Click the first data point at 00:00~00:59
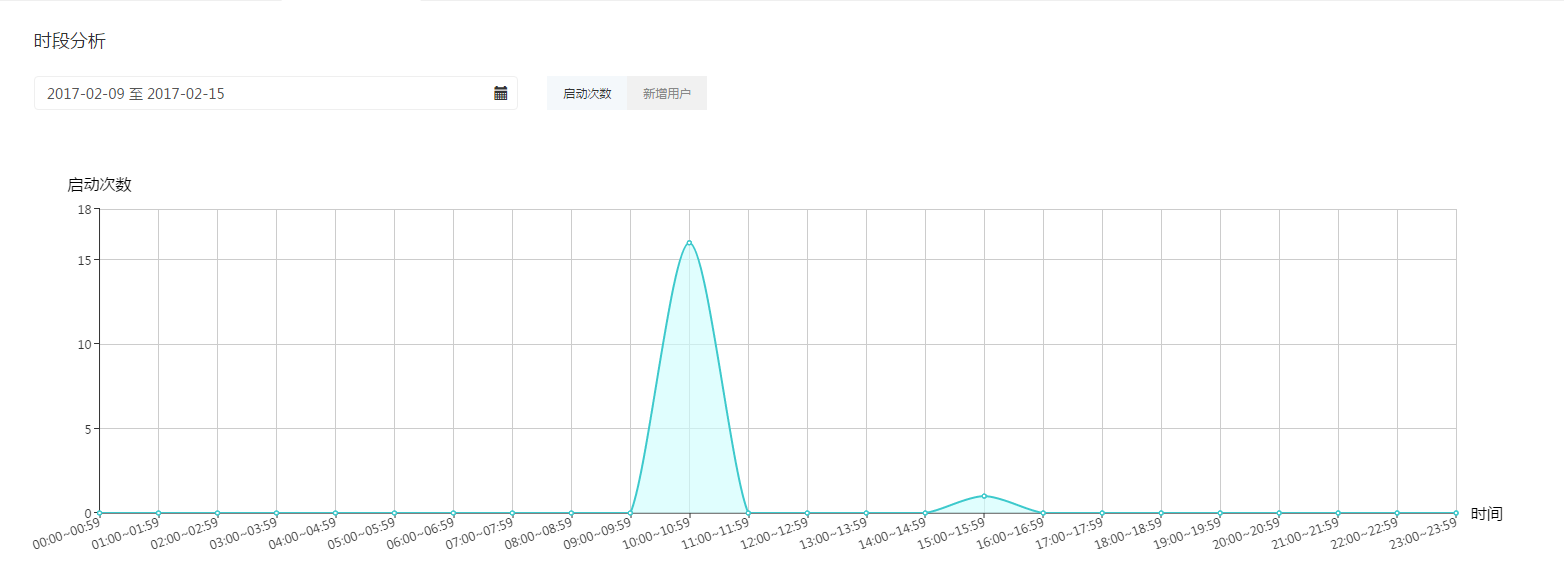1564x567 pixels. [100, 513]
